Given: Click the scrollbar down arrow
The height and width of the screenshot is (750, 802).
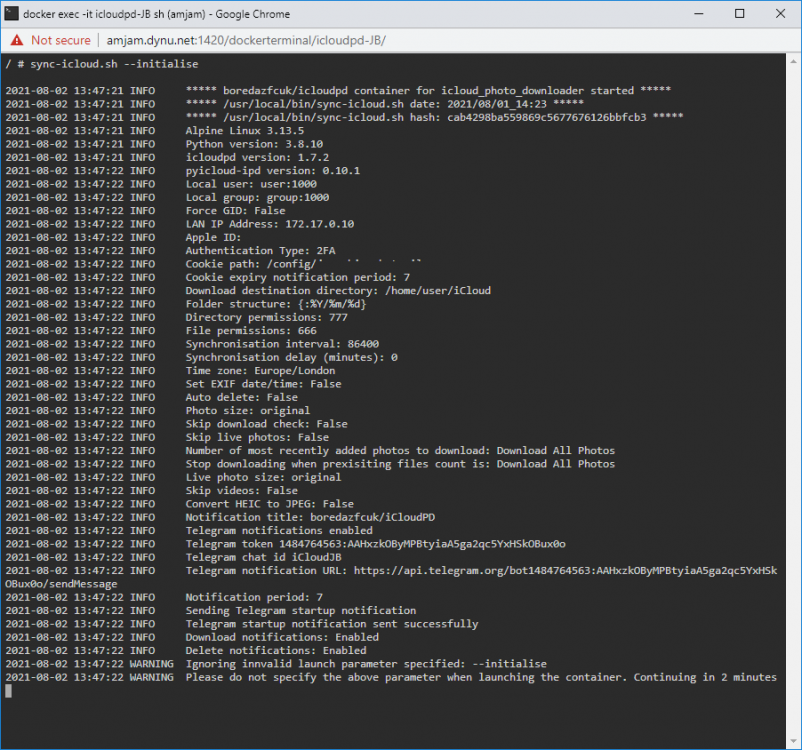Looking at the screenshot, I should [x=794, y=741].
